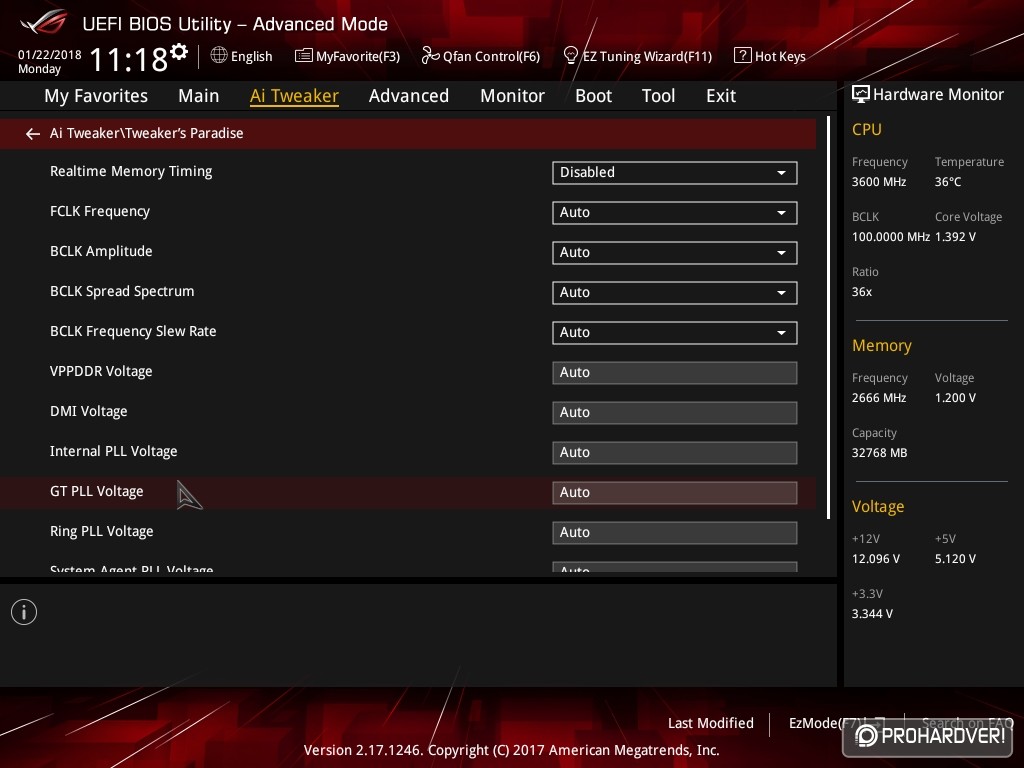The width and height of the screenshot is (1024, 768).
Task: Click the globe language icon
Action: (219, 56)
